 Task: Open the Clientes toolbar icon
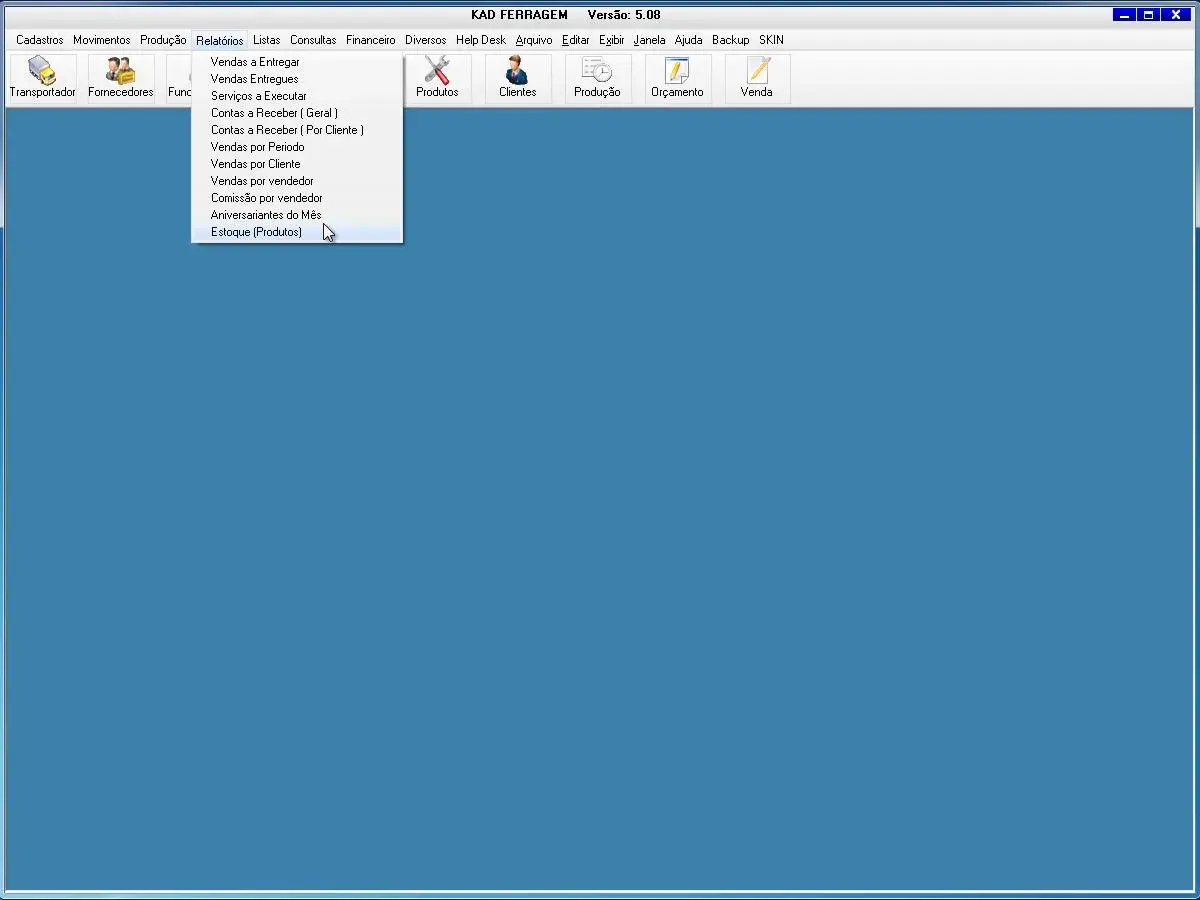(x=517, y=78)
